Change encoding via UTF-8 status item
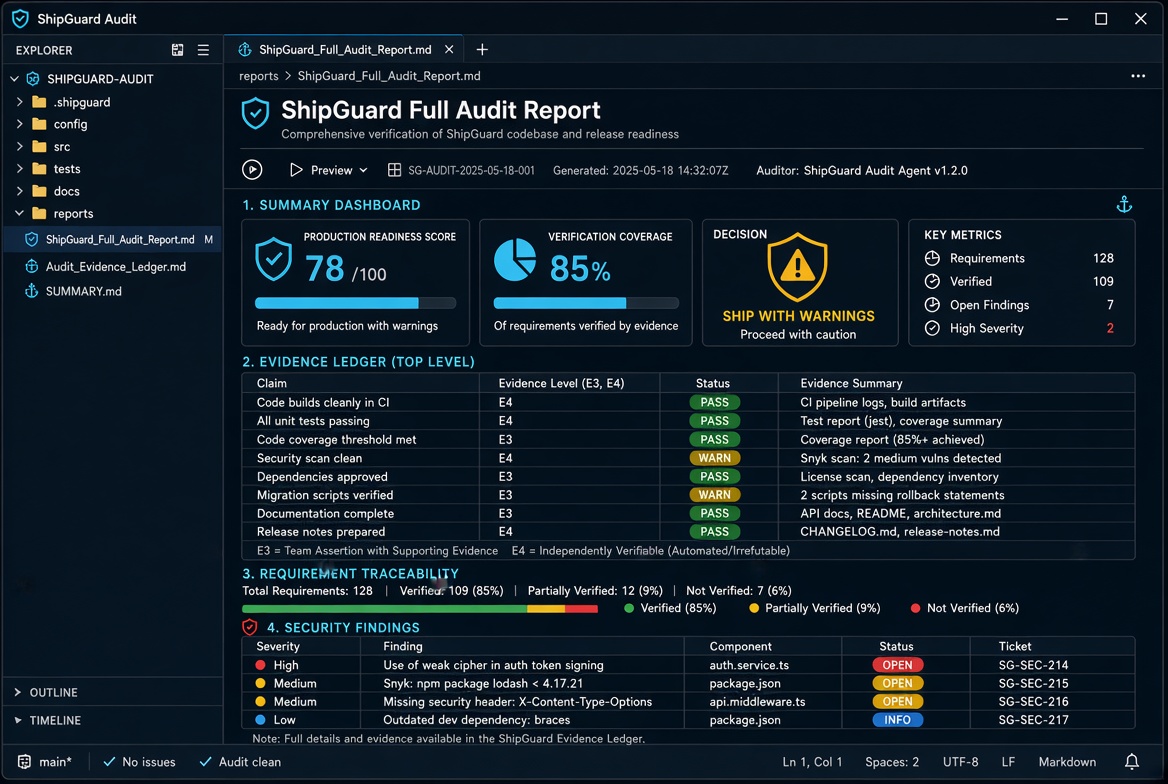 coord(960,762)
